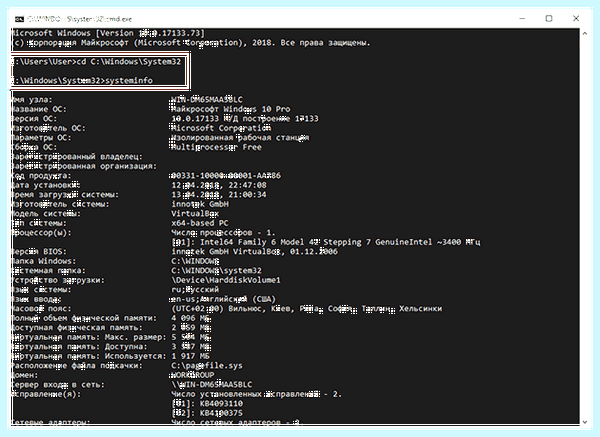Minimize the cmd.exe window

pos(522,18)
